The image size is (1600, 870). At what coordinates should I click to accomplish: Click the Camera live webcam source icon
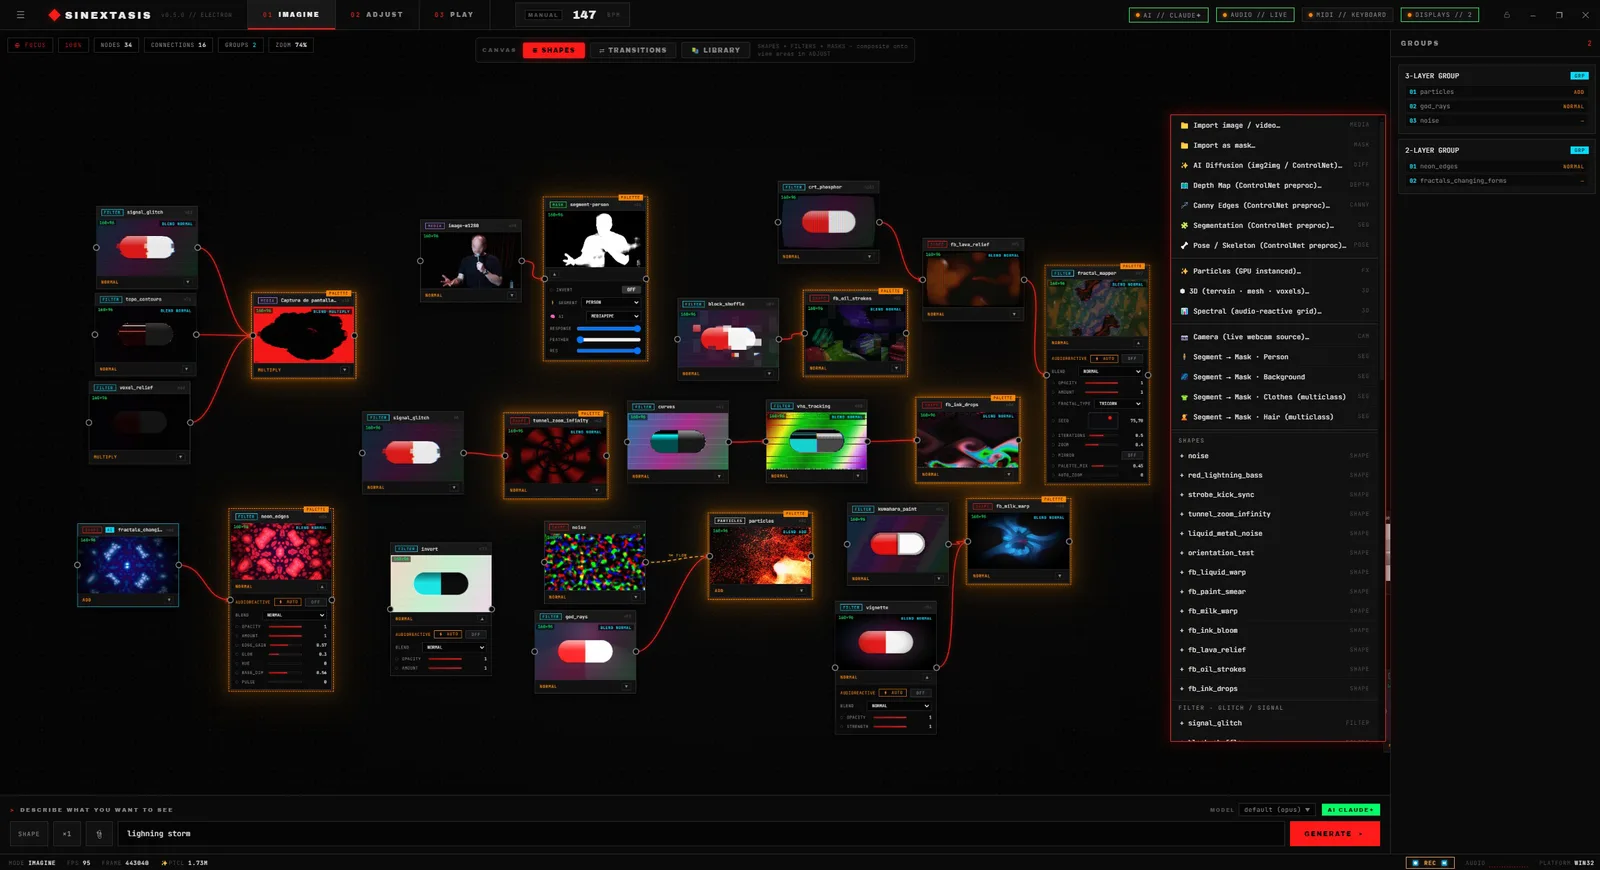point(1184,337)
